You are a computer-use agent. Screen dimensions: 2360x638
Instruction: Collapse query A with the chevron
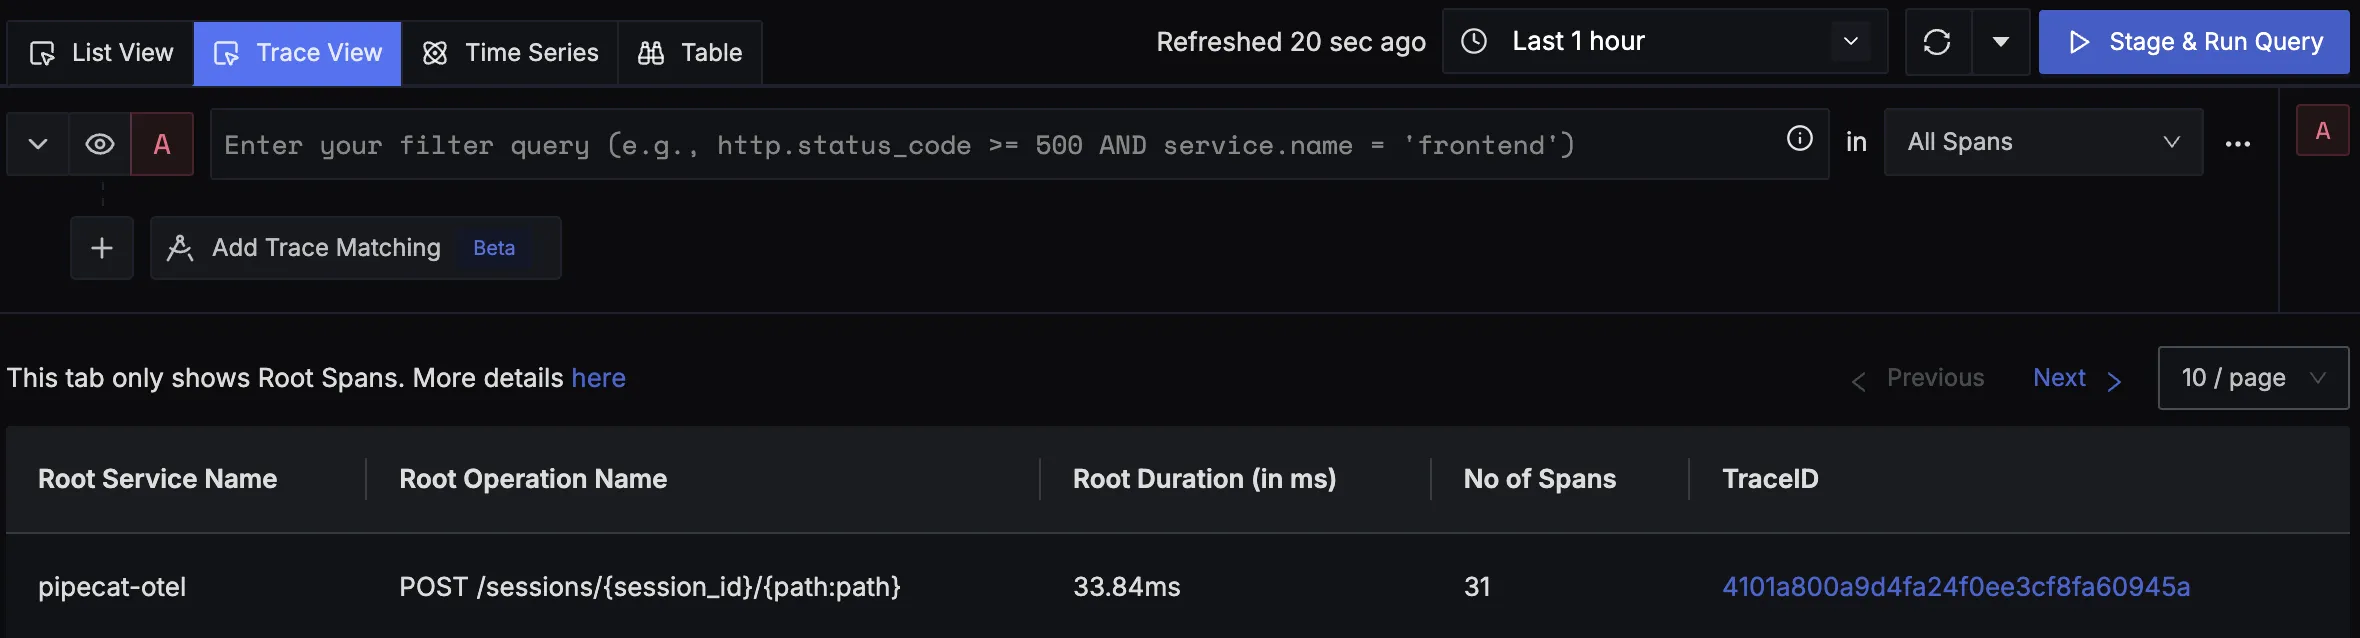pos(38,144)
